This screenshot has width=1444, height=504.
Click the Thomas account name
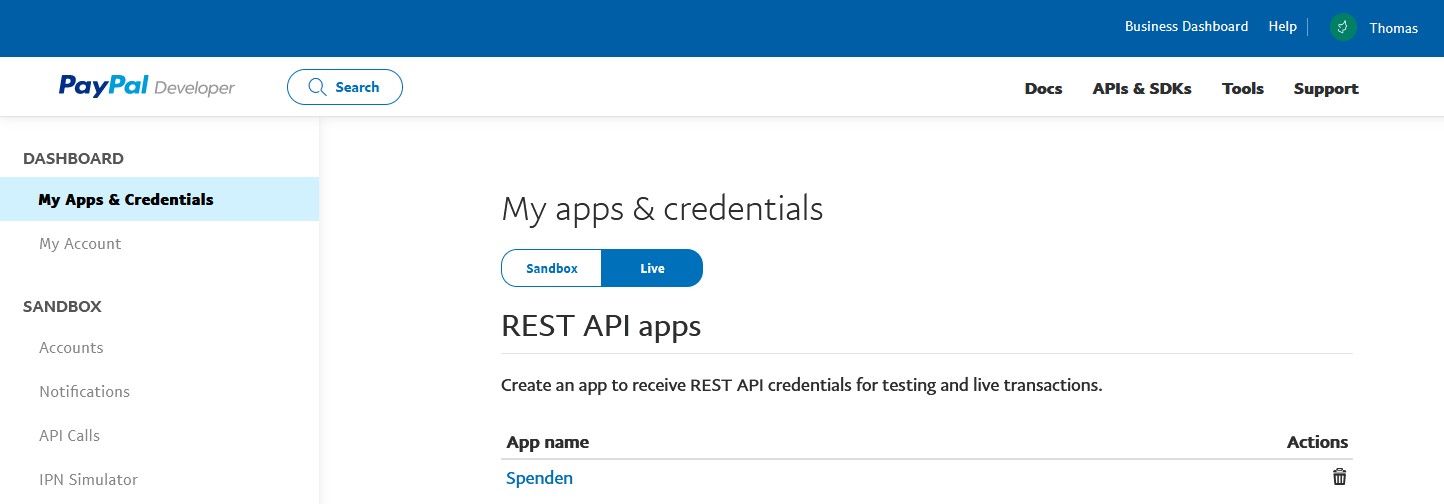1393,28
